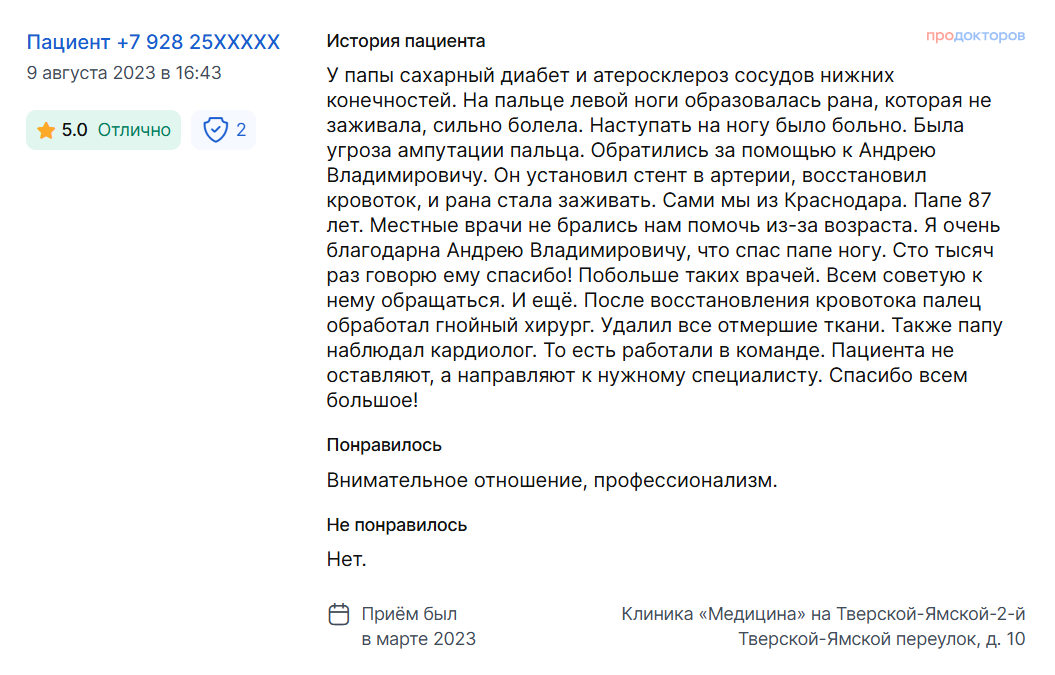Viewport: 1055px width, 675px height.
Task: Click the История пациента heading
Action: click(406, 41)
